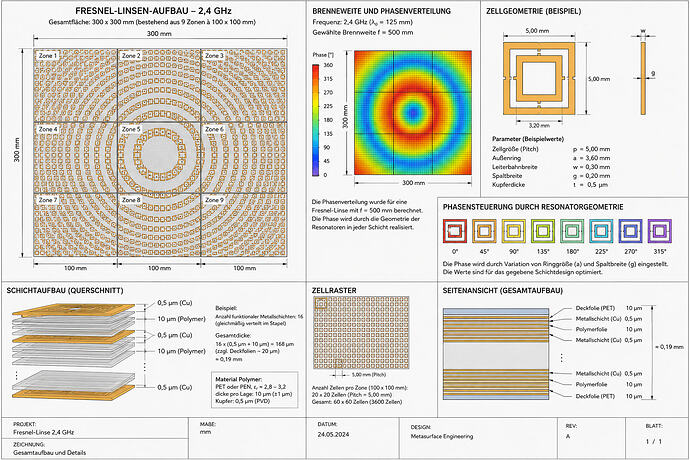This screenshot has width=690, height=460.
Task: Select the purple 315° resonator icon
Action: coord(659,231)
